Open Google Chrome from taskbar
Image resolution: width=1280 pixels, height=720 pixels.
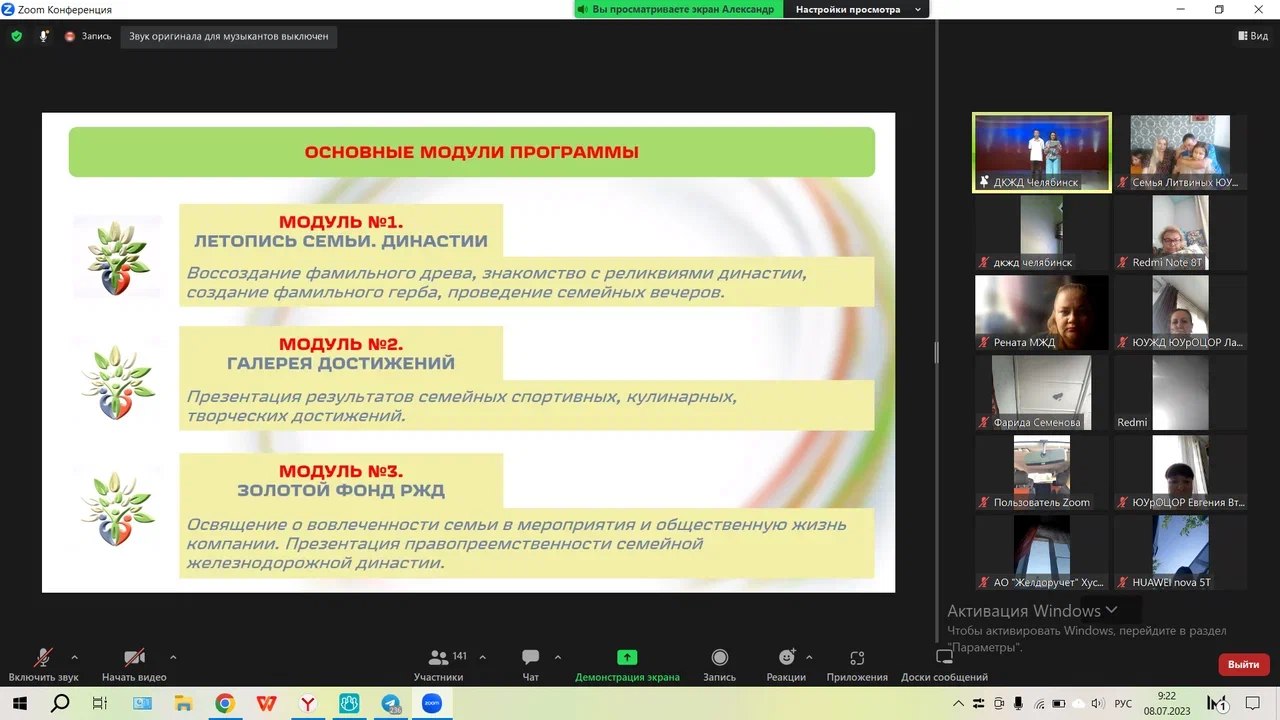[x=225, y=703]
